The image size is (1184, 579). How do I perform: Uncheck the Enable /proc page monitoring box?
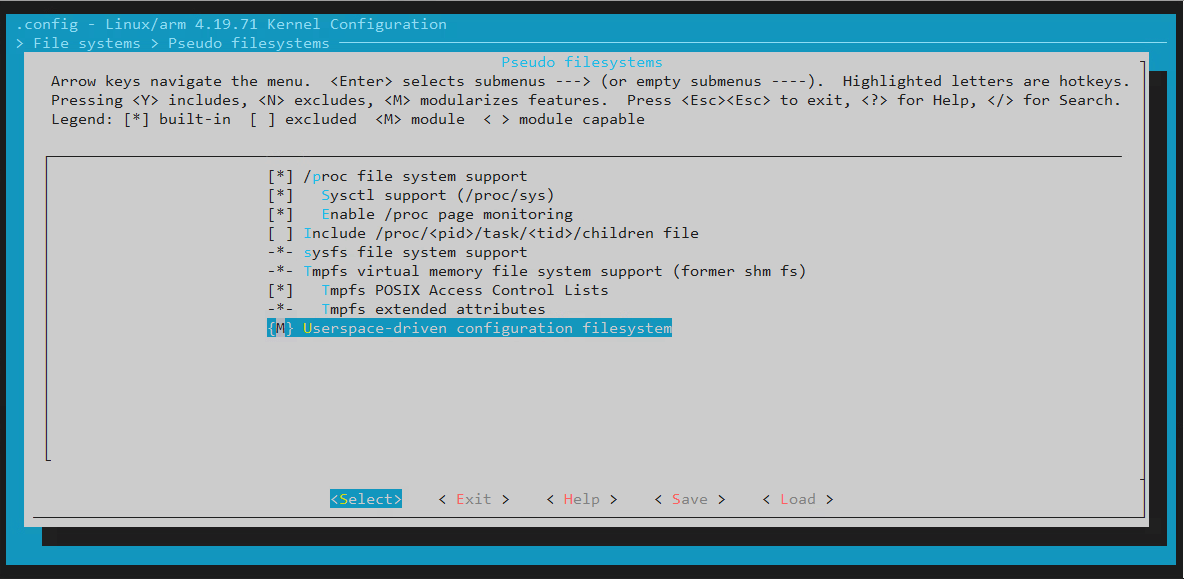pos(280,214)
